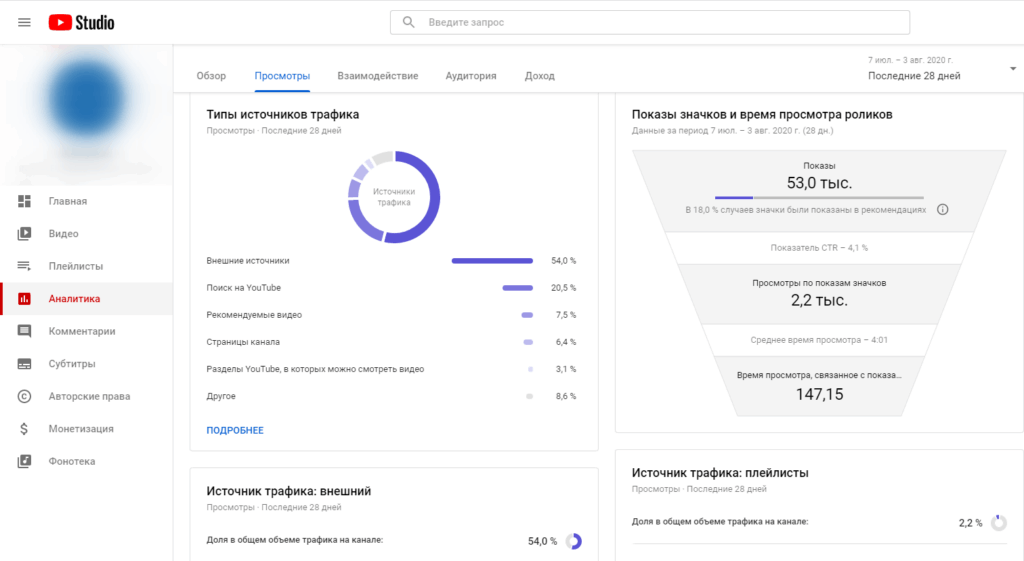This screenshot has height=561, width=1024.
Task: Click the Рекомендуемые видео row label
Action: point(254,315)
